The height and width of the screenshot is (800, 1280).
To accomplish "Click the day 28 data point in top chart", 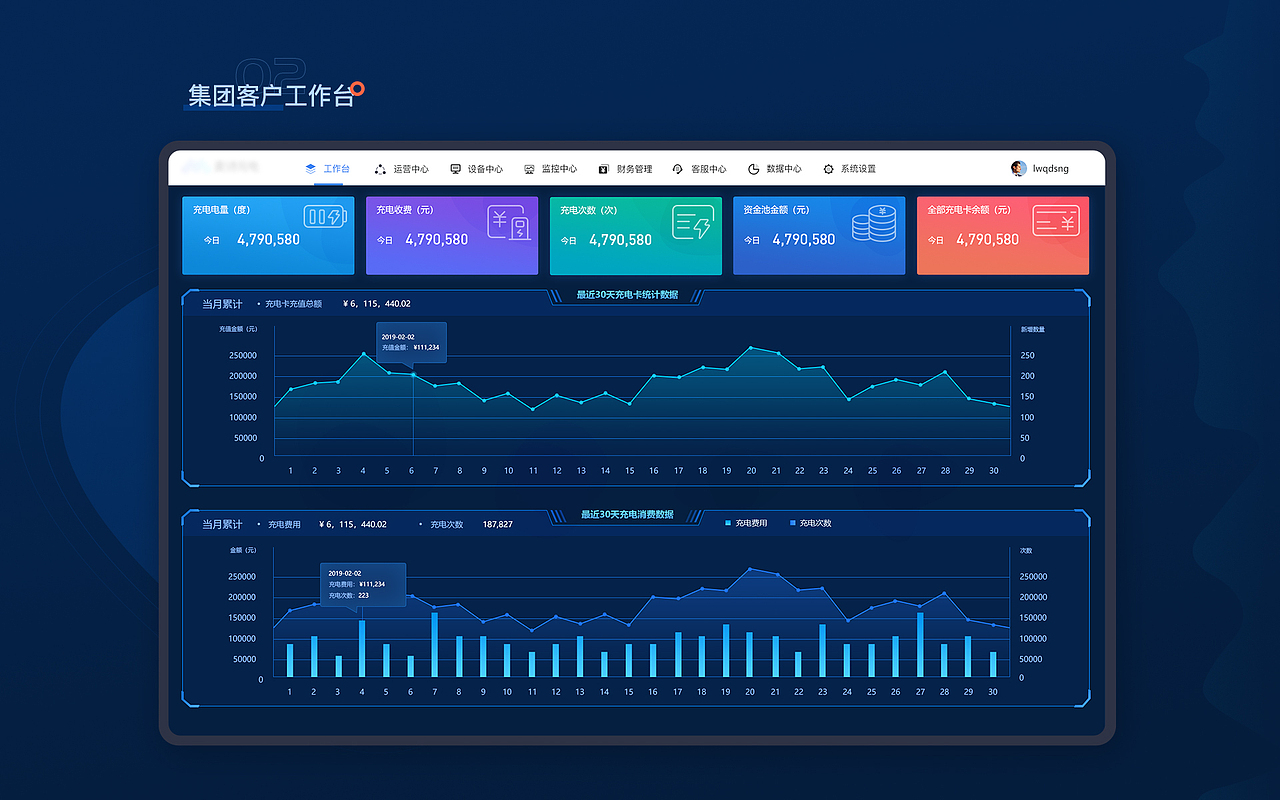I will pyautogui.click(x=945, y=372).
